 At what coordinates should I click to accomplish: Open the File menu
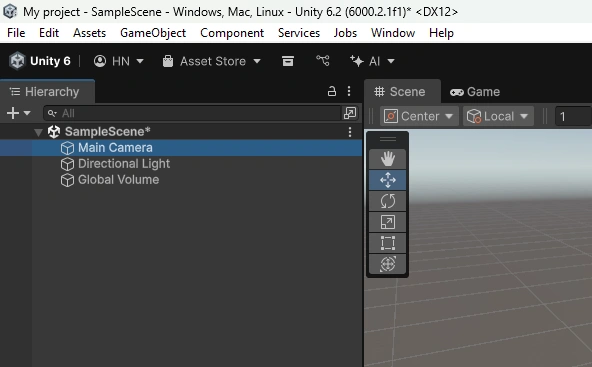point(16,33)
